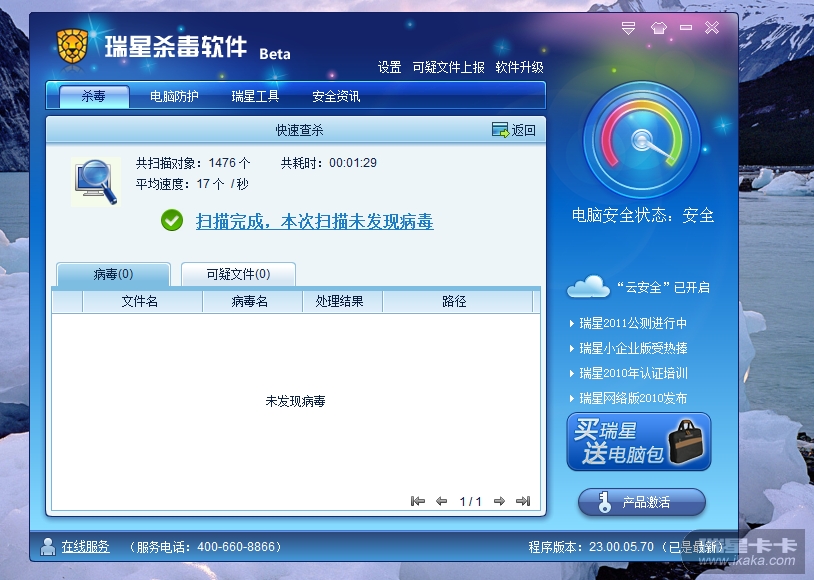Image resolution: width=814 pixels, height=580 pixels.
Task: Click the 产品激活 activation button
Action: click(x=642, y=502)
